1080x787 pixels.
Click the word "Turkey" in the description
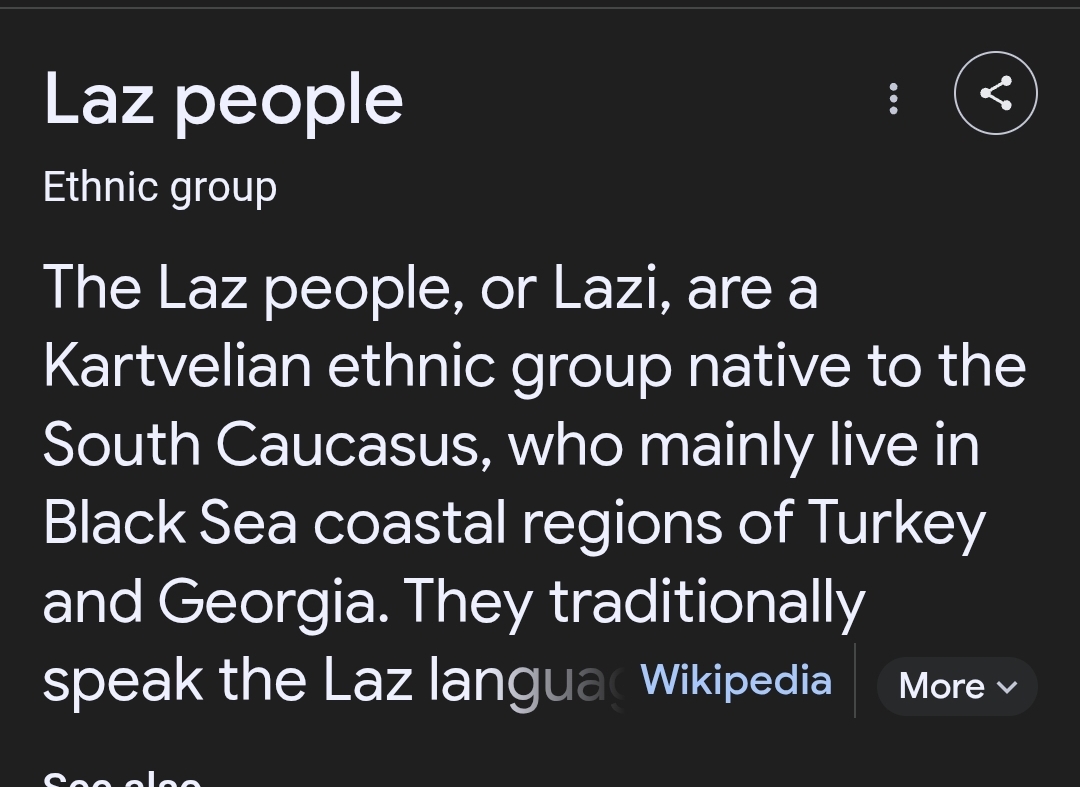tap(896, 524)
